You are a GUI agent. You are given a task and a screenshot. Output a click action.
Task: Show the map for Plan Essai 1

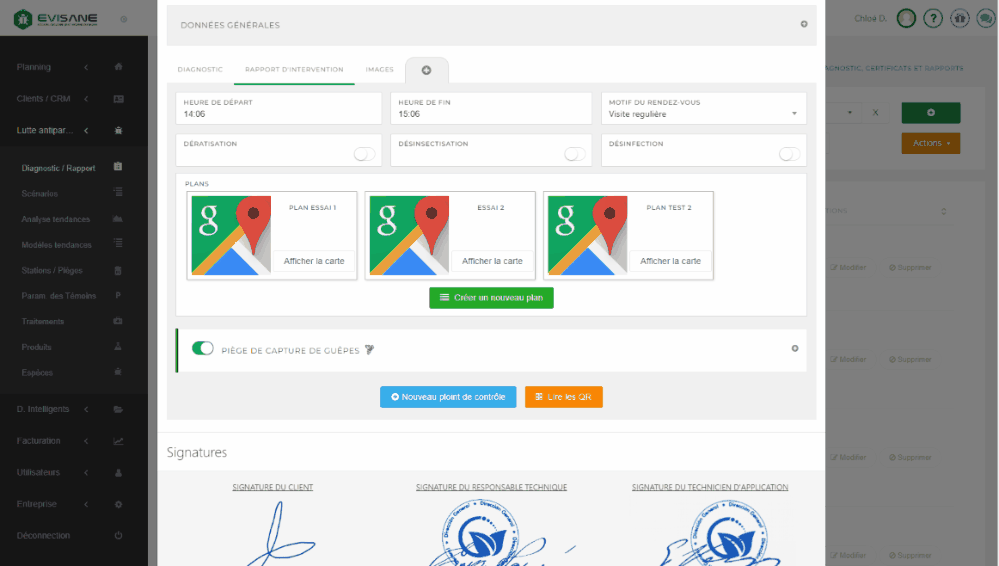tap(313, 261)
